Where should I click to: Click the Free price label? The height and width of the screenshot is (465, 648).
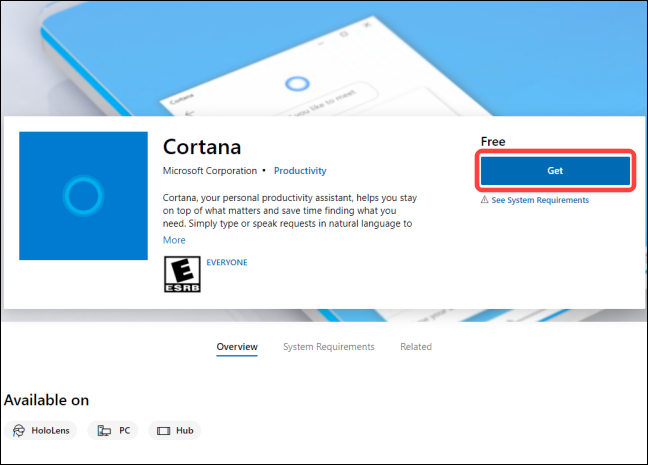point(492,142)
